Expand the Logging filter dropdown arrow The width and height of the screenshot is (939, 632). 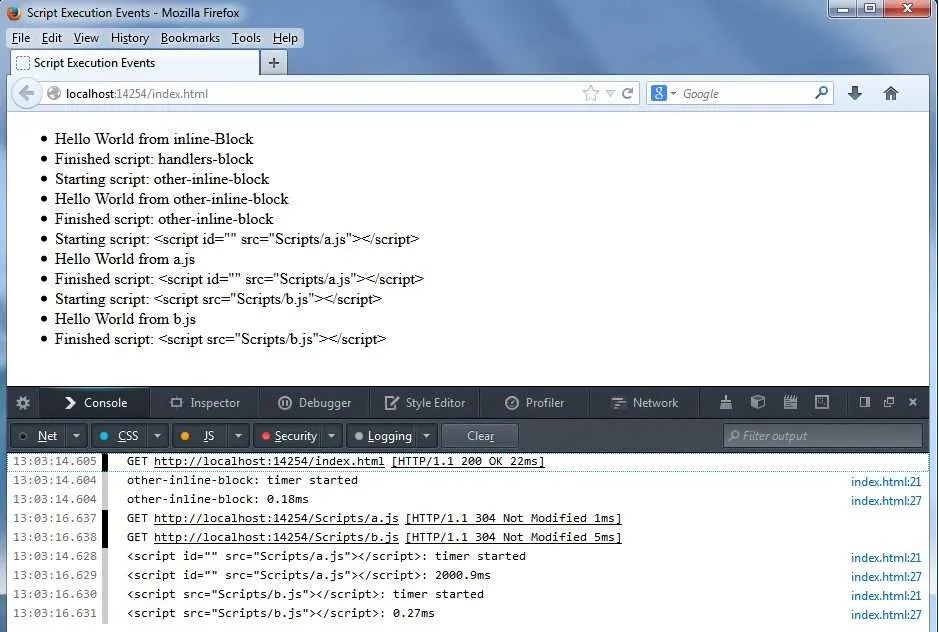427,436
